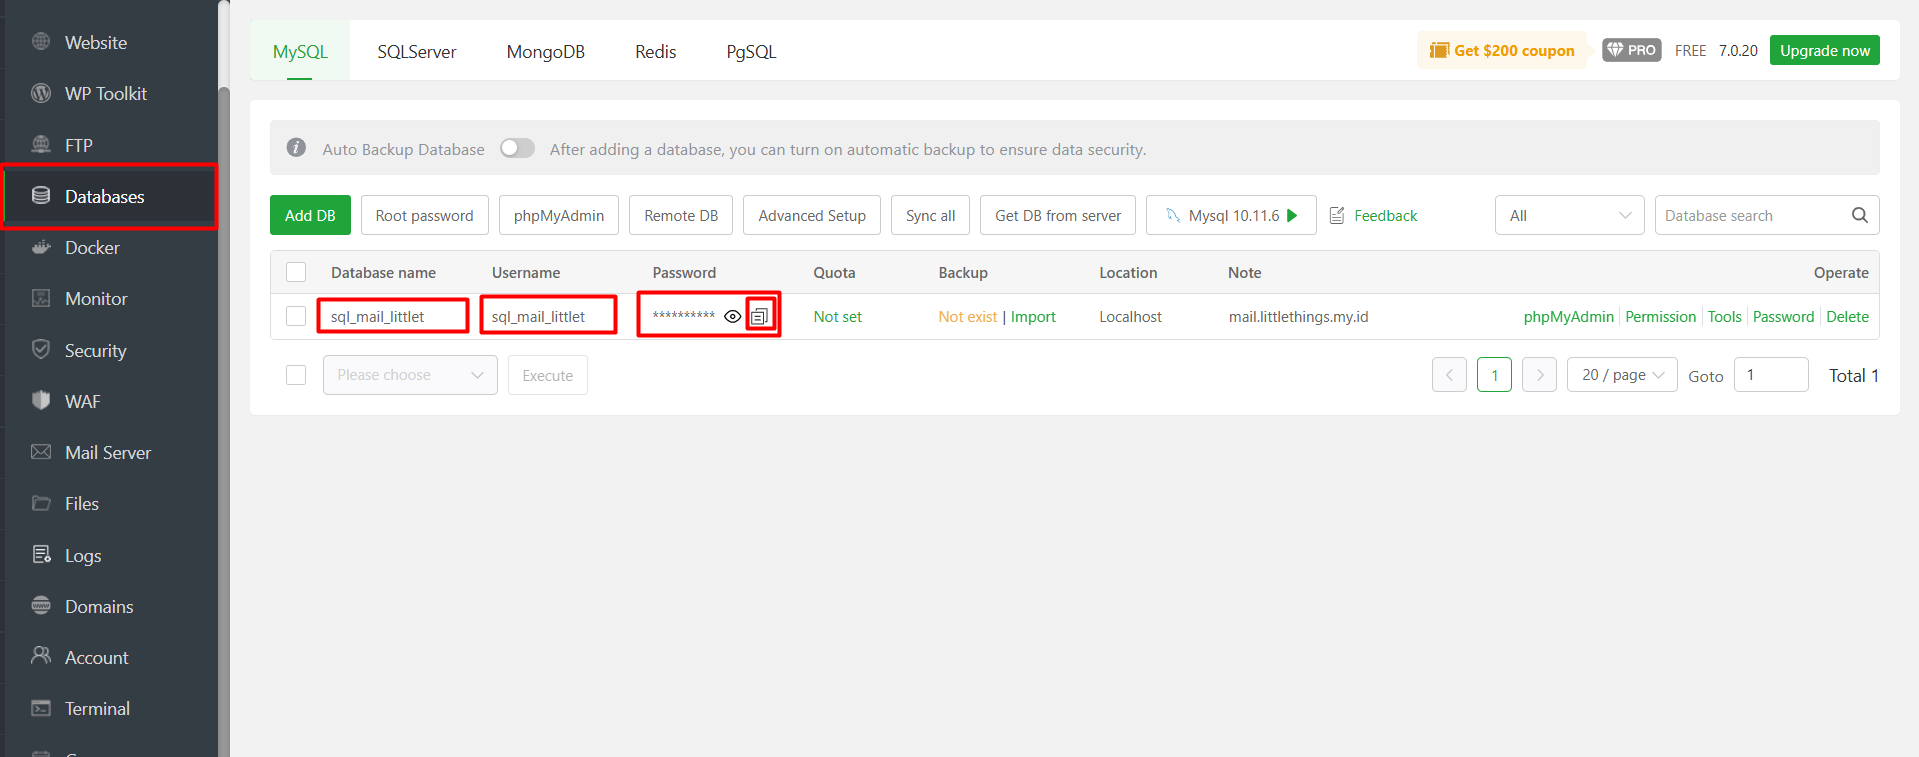The width and height of the screenshot is (1919, 757).
Task: Click the Goto page number field
Action: 1771,375
